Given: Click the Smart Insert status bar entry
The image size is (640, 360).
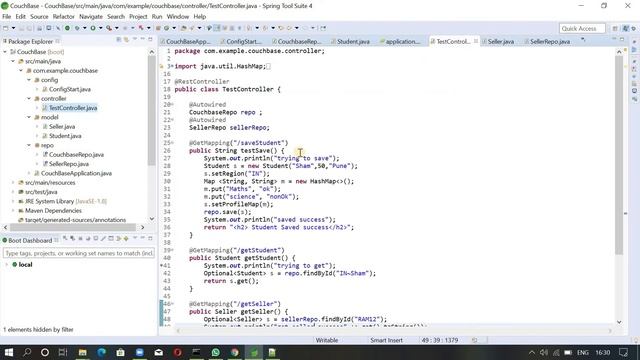Looking at the screenshot, I should [x=386, y=340].
